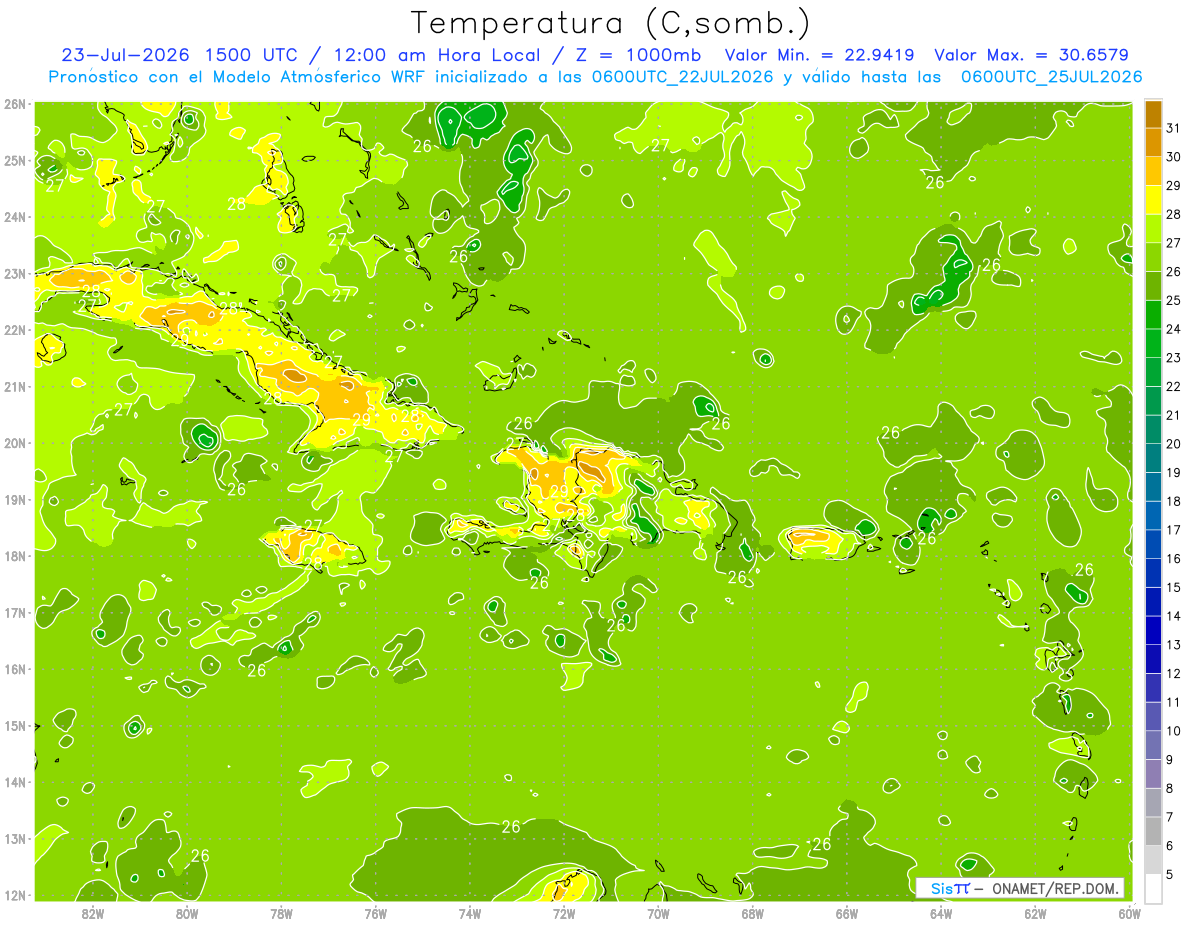Click the 68W longitude axis label
This screenshot has width=1200, height=927.
(752, 913)
